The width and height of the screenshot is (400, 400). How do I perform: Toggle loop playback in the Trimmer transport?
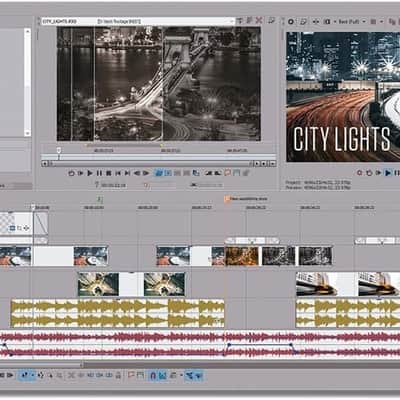coord(71,173)
